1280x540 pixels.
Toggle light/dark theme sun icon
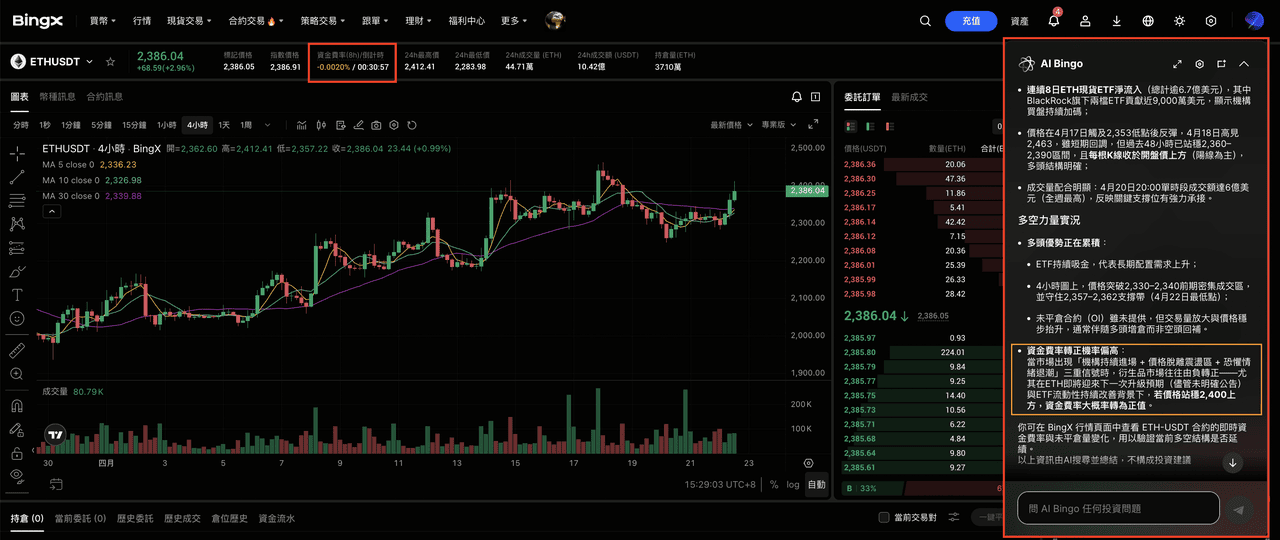tap(1180, 21)
